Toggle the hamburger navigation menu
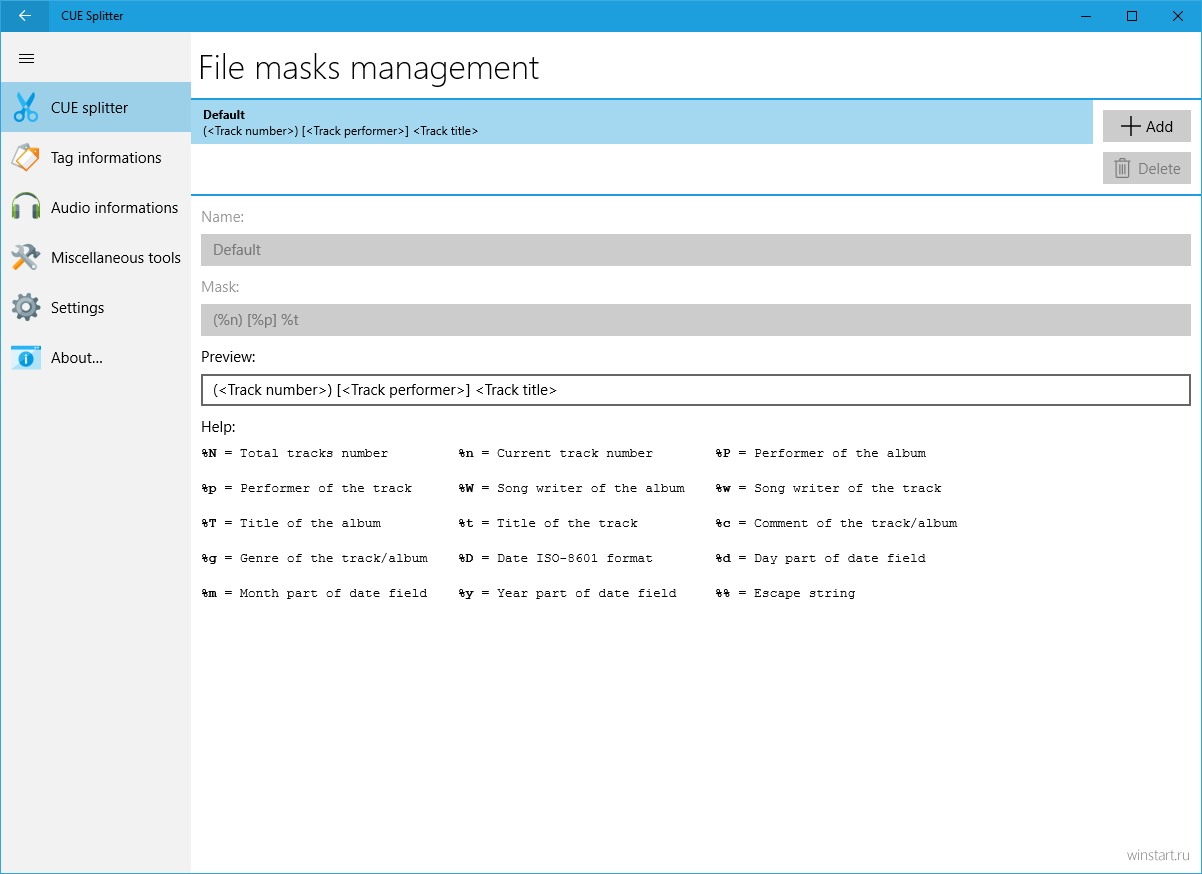The width and height of the screenshot is (1202, 874). click(x=27, y=59)
